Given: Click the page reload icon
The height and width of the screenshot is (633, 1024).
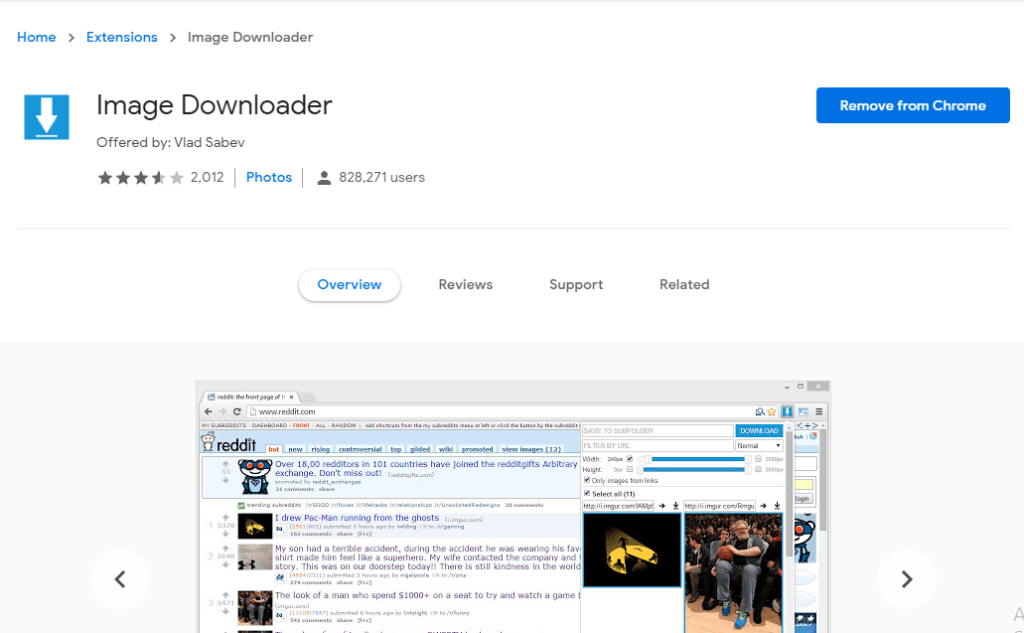Looking at the screenshot, I should coord(237,413).
